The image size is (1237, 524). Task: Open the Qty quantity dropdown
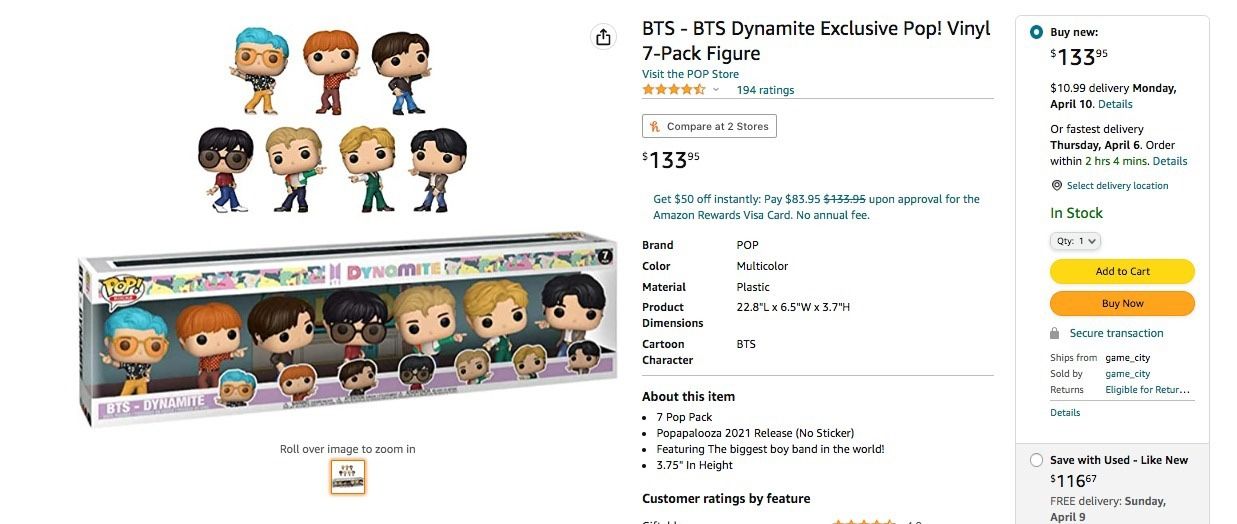point(1075,241)
